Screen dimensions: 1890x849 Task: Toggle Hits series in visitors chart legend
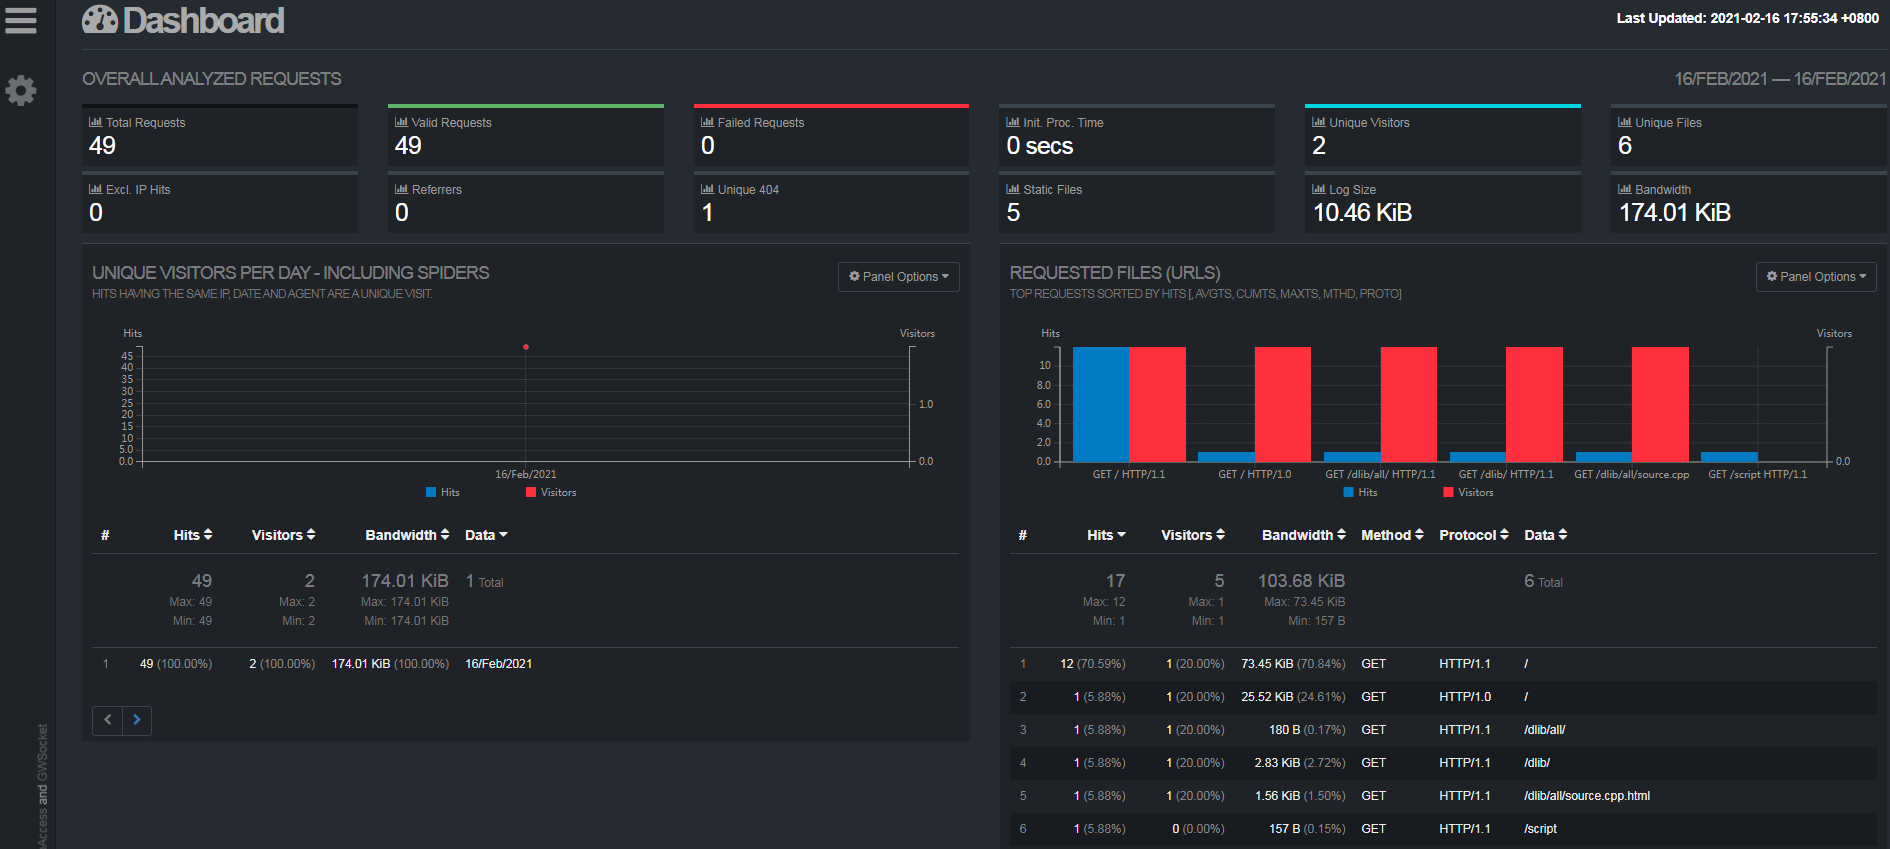(x=443, y=492)
